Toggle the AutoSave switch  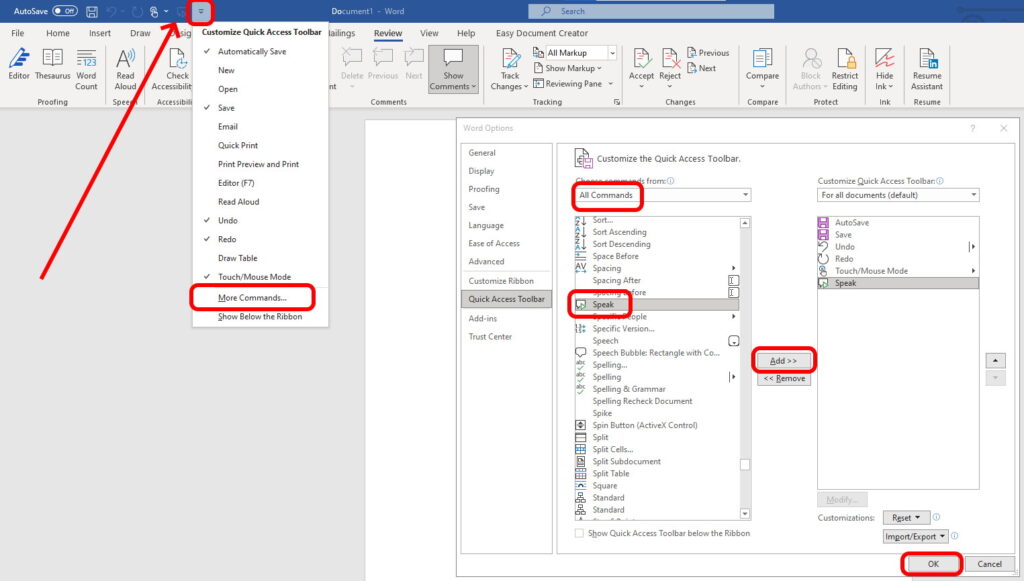coord(65,11)
